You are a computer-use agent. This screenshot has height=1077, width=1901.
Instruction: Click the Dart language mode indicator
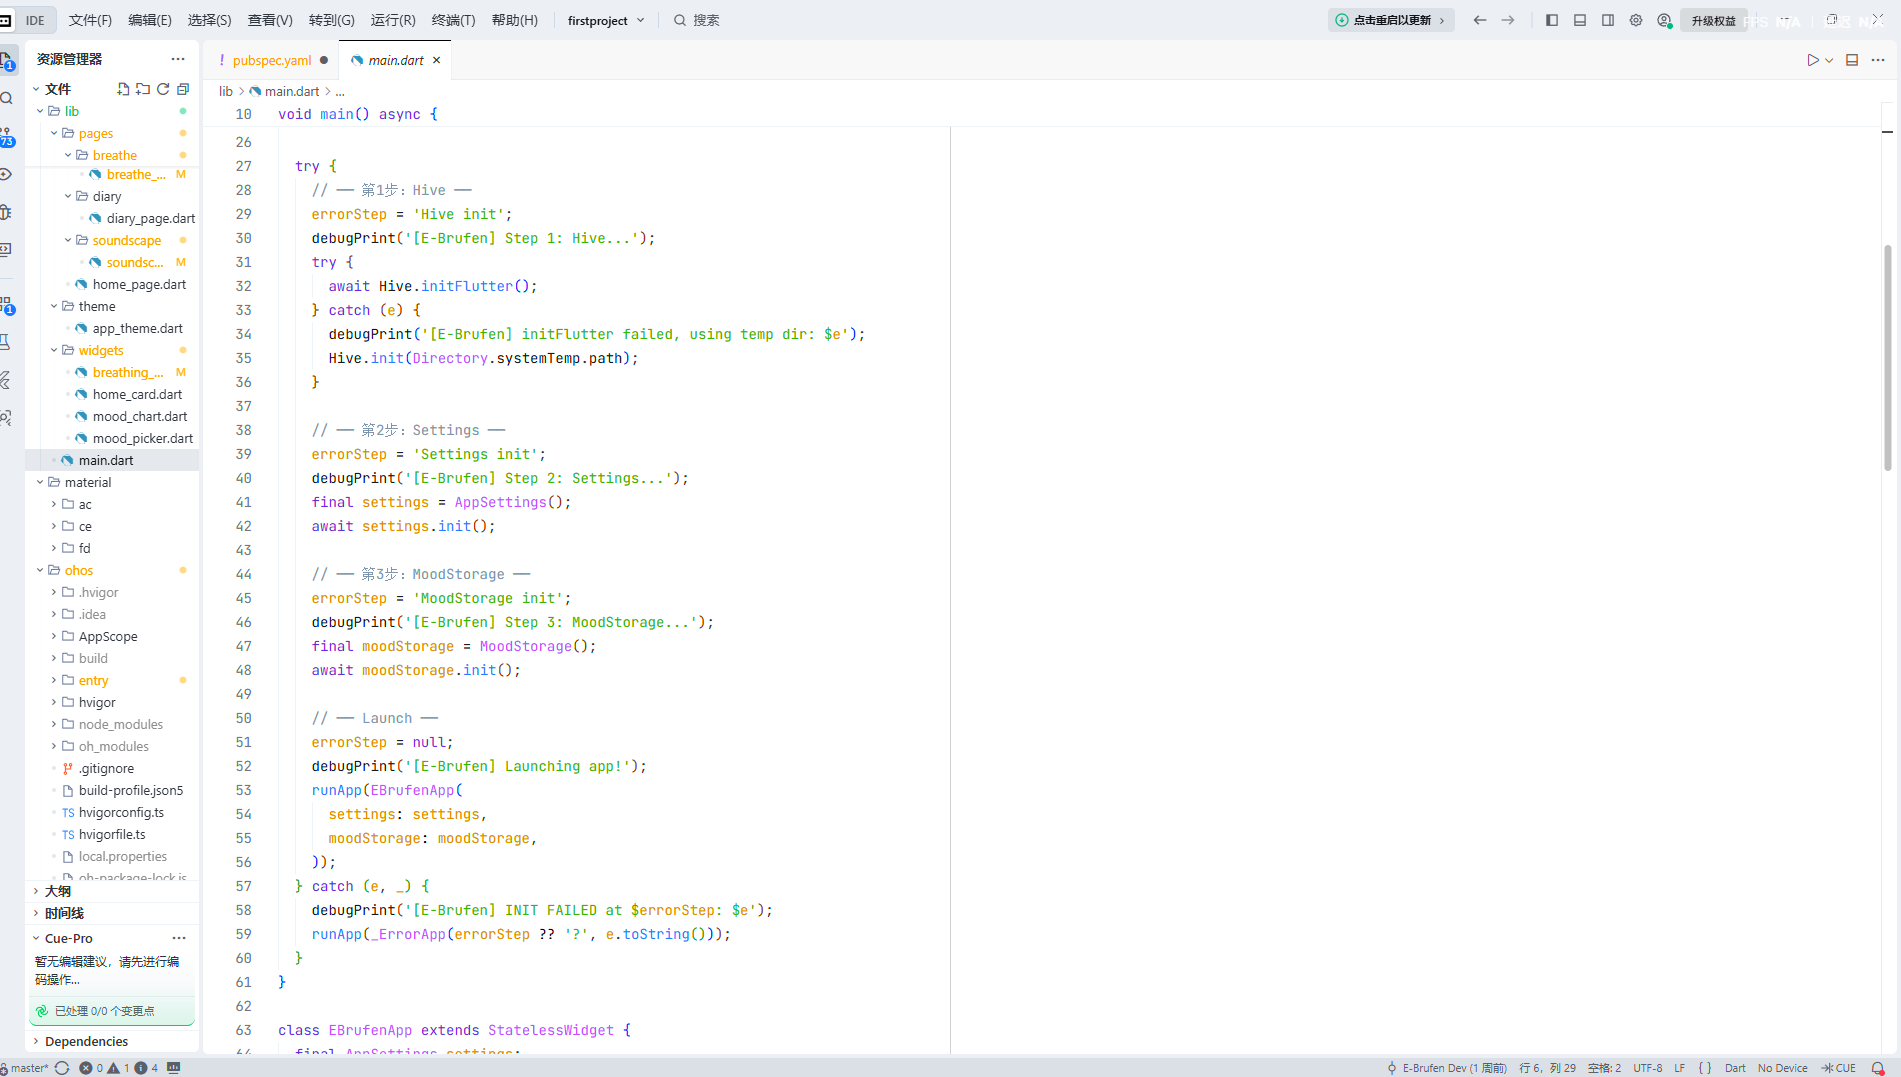[1735, 1068]
